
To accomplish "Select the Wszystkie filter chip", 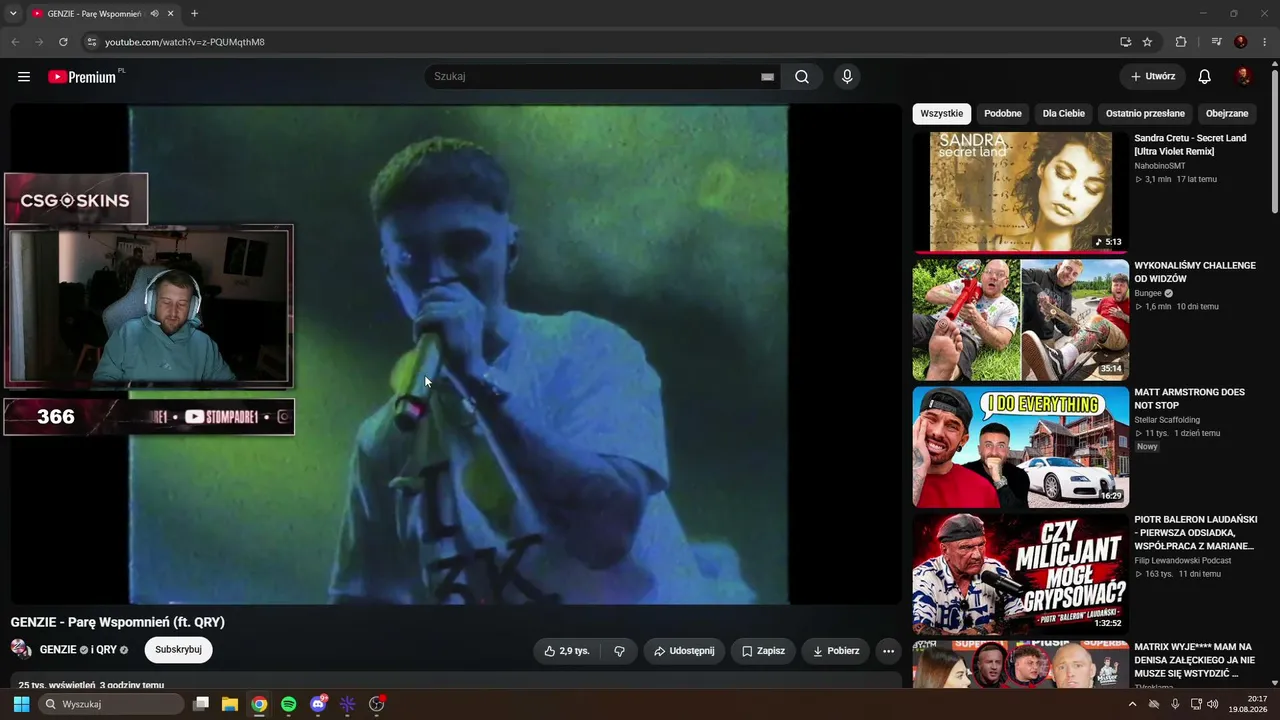I will pyautogui.click(x=942, y=114).
